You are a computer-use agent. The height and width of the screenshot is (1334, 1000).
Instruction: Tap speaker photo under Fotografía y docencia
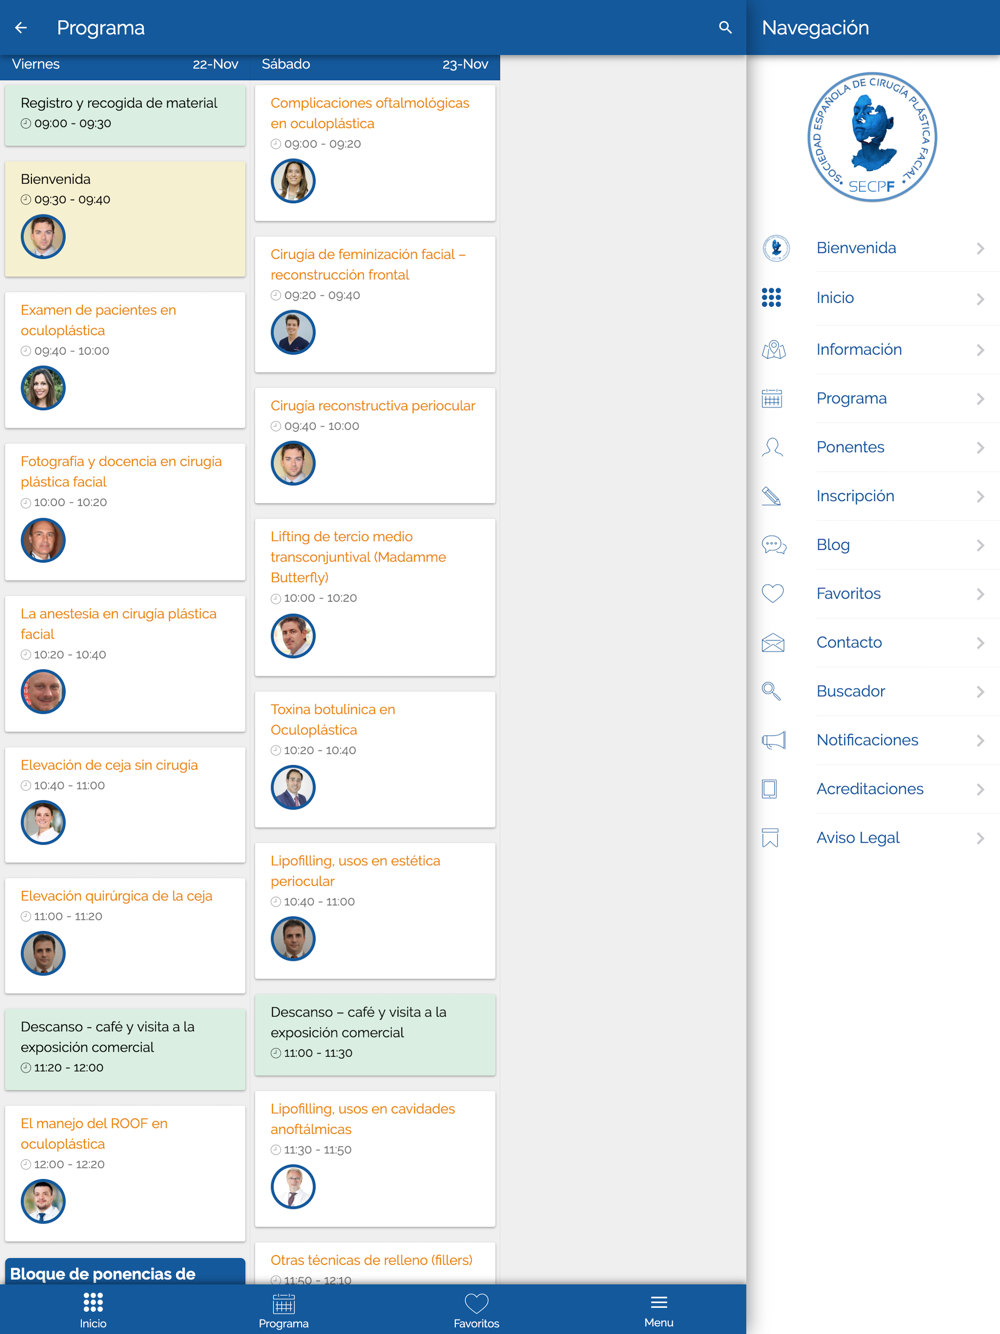click(x=43, y=540)
